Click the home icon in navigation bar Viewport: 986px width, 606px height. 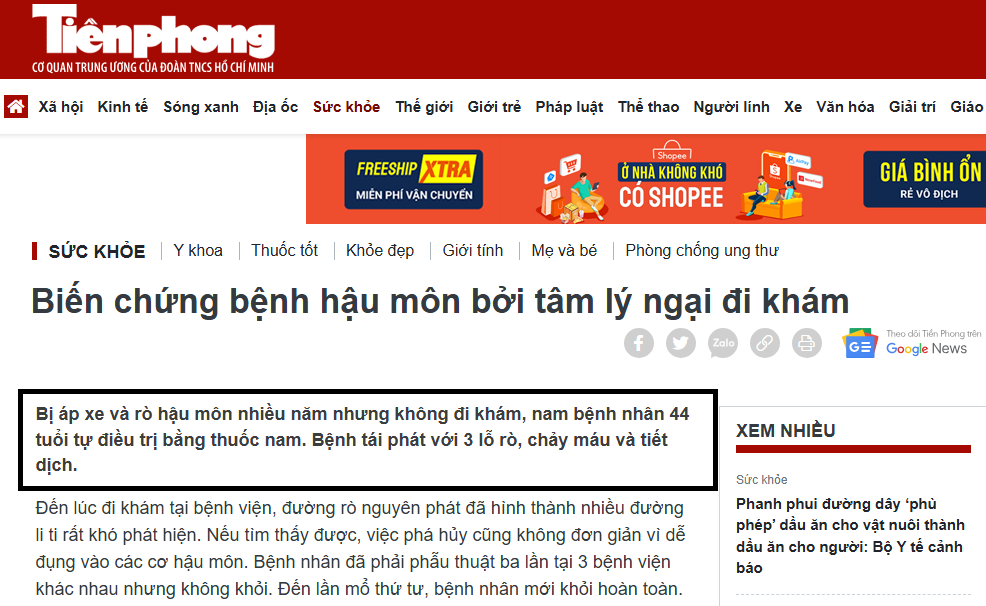(16, 106)
